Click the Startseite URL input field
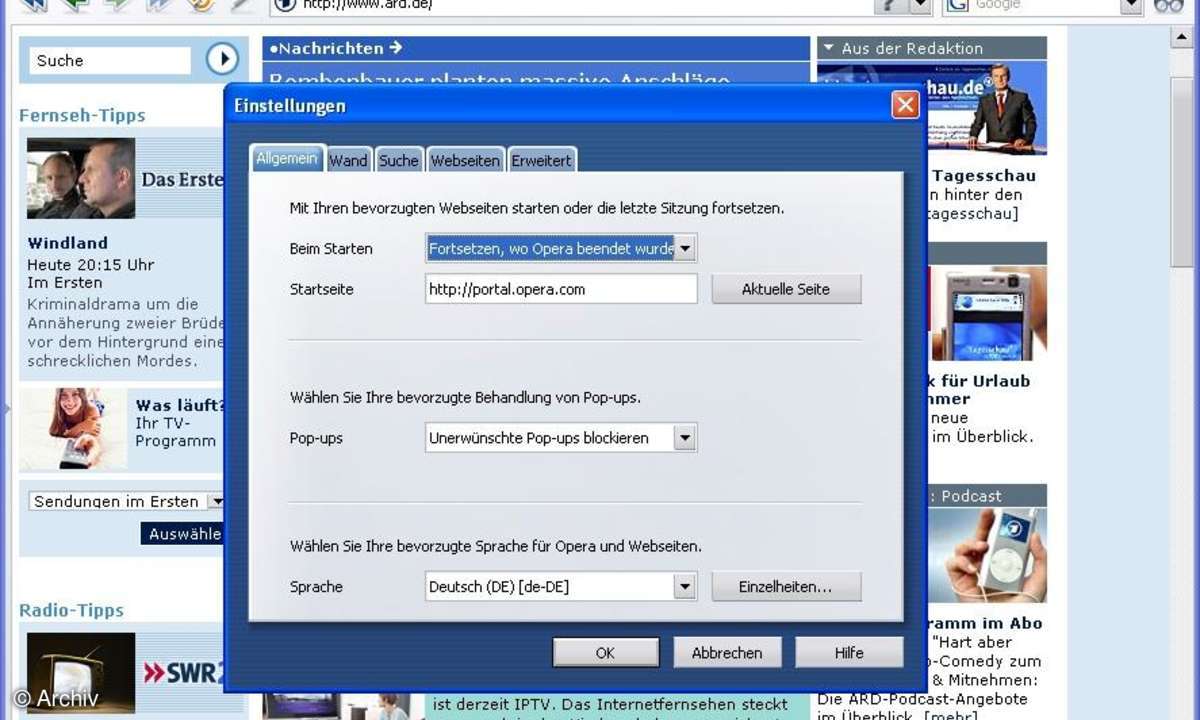The image size is (1200, 720). click(561, 289)
